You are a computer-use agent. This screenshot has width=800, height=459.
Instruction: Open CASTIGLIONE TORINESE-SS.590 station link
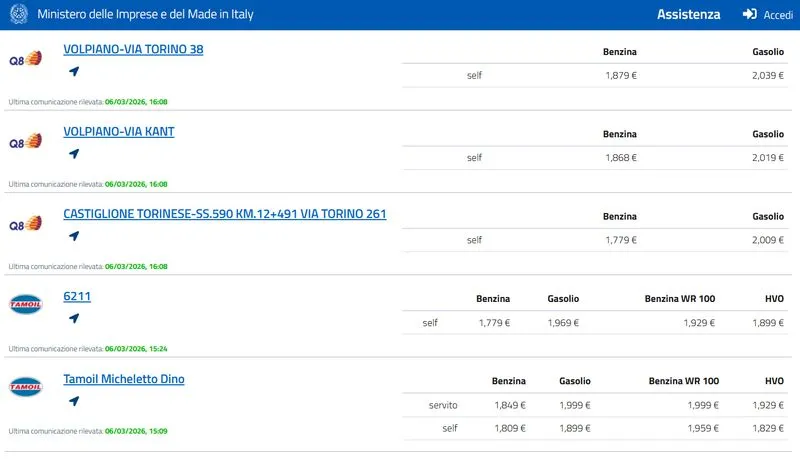click(x=224, y=214)
